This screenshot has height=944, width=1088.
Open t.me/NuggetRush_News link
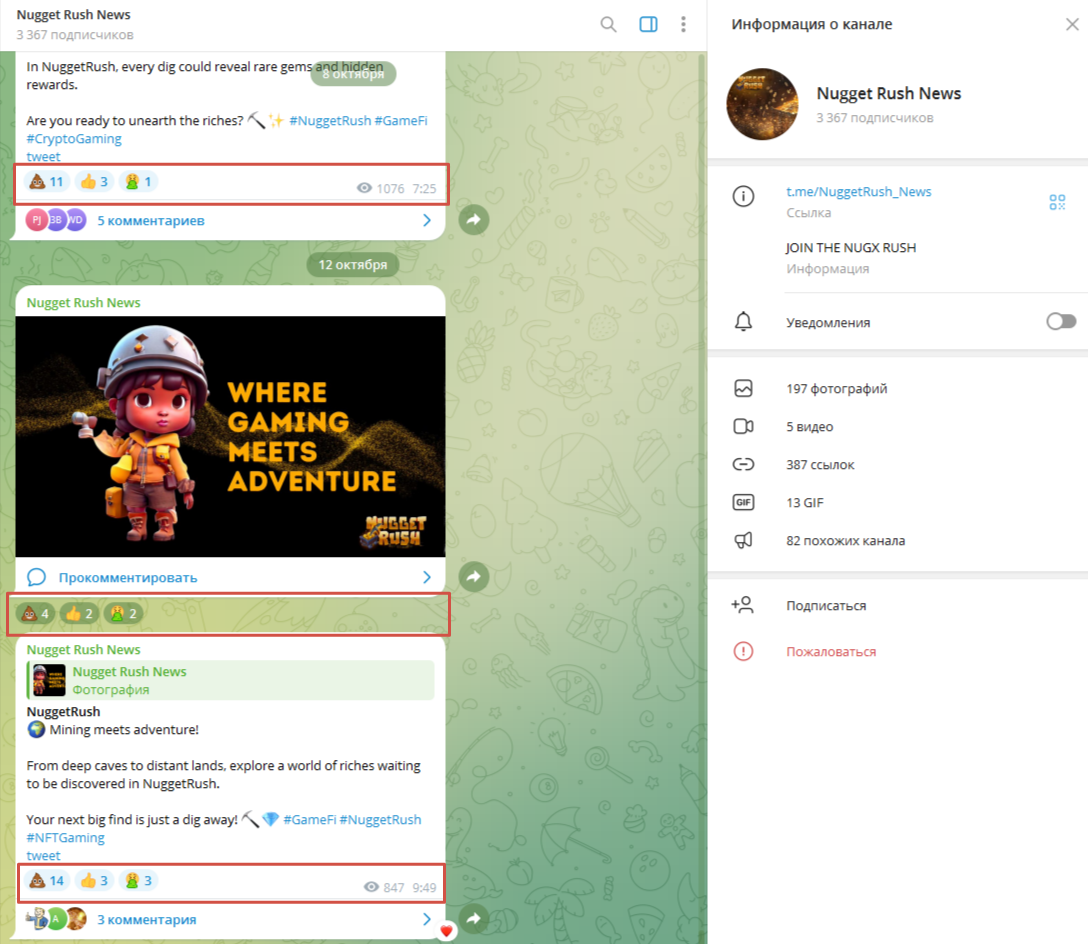(858, 192)
